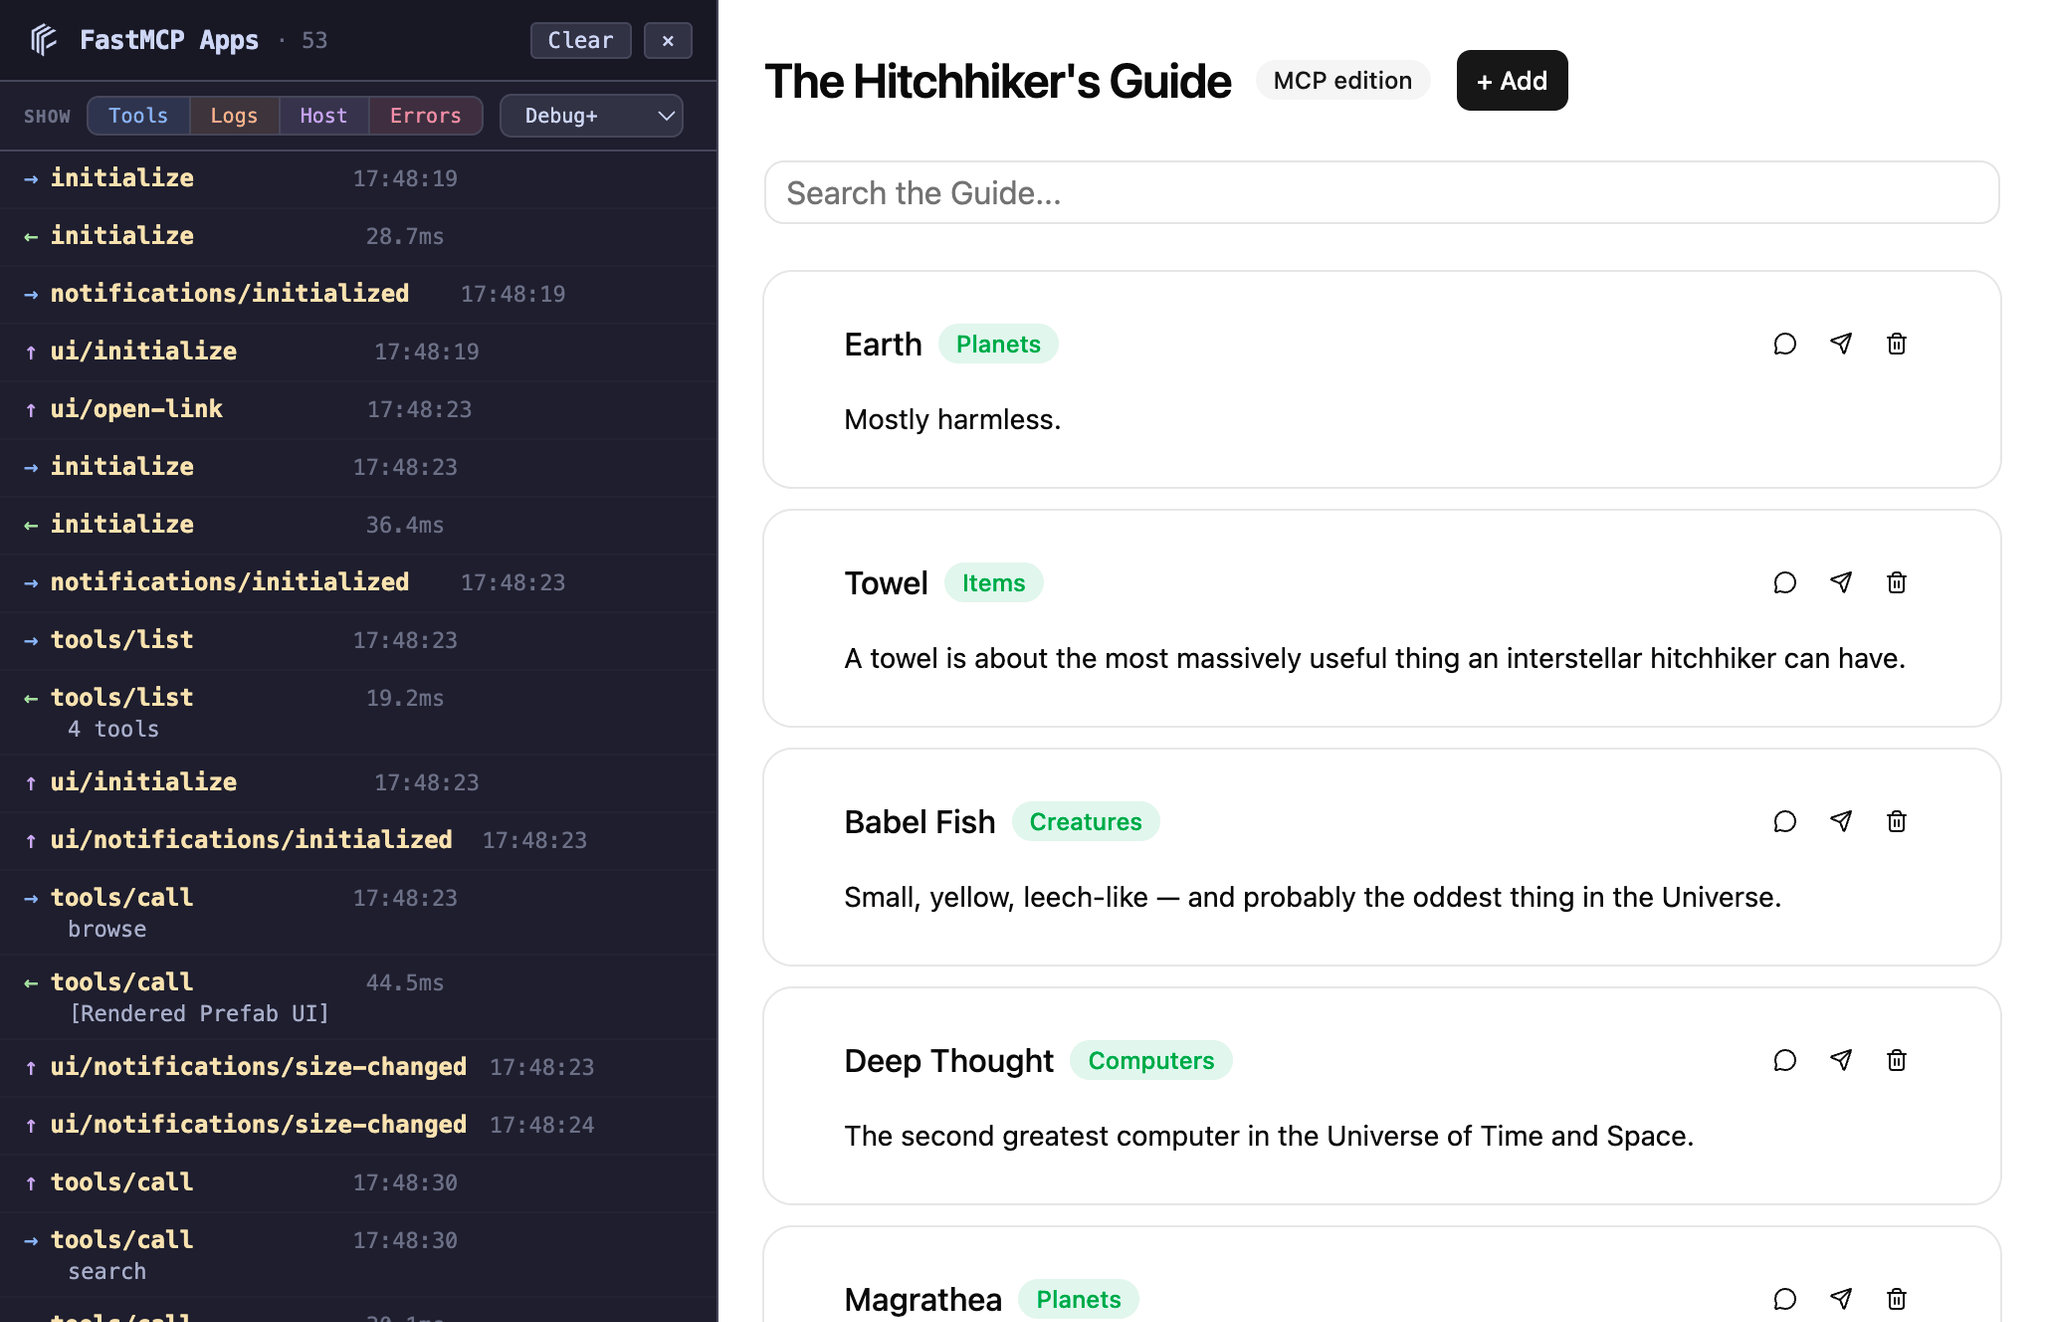Image resolution: width=2048 pixels, height=1322 pixels.
Task: Toggle the Logs filter
Action: click(234, 115)
